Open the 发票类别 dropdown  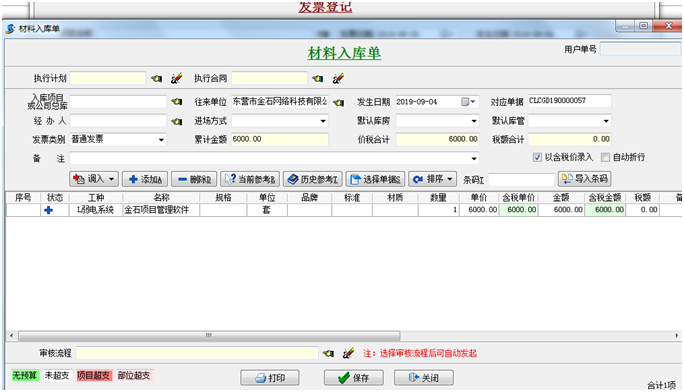[161, 140]
